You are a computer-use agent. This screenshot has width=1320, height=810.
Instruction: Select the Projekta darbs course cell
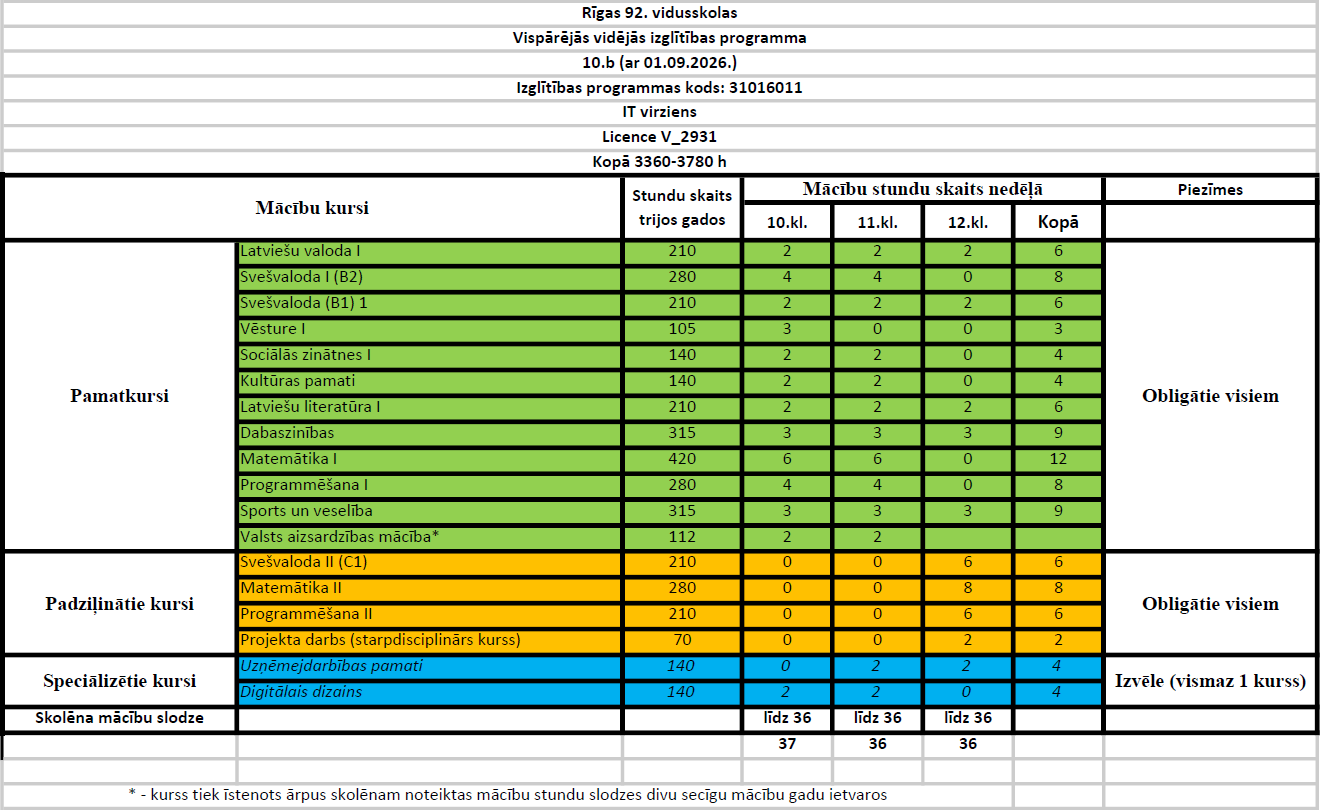[429, 640]
